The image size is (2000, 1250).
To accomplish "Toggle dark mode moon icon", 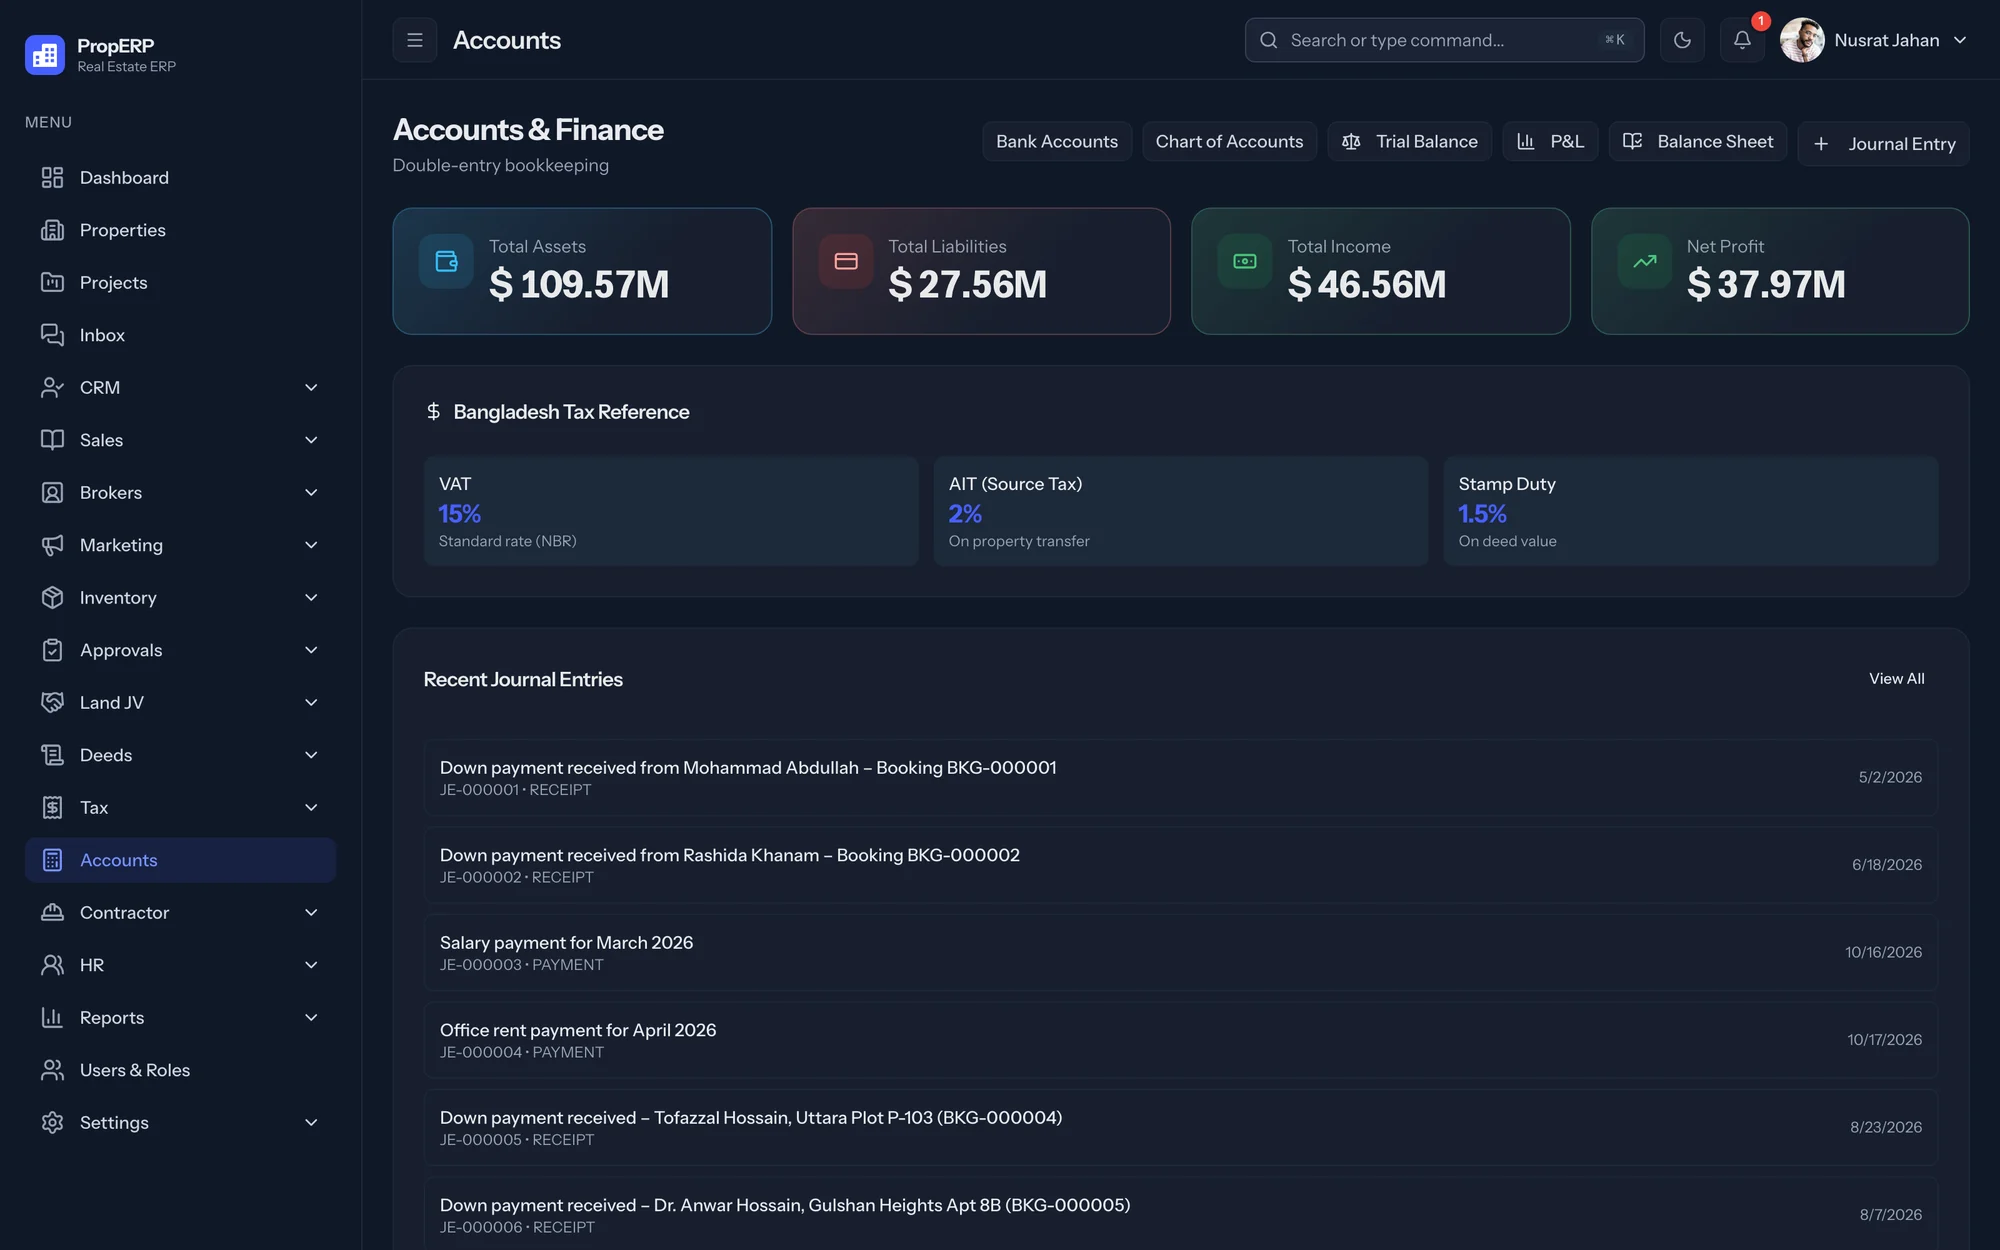I will coord(1682,40).
